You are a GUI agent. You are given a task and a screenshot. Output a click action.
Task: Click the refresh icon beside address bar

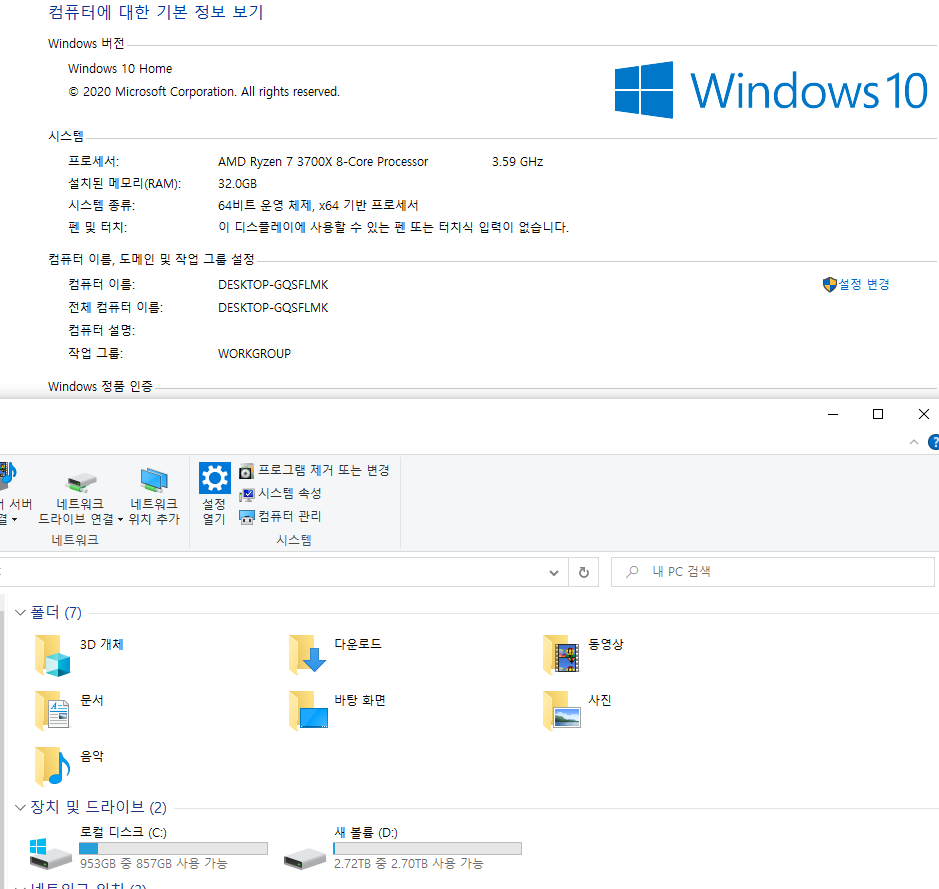(583, 572)
